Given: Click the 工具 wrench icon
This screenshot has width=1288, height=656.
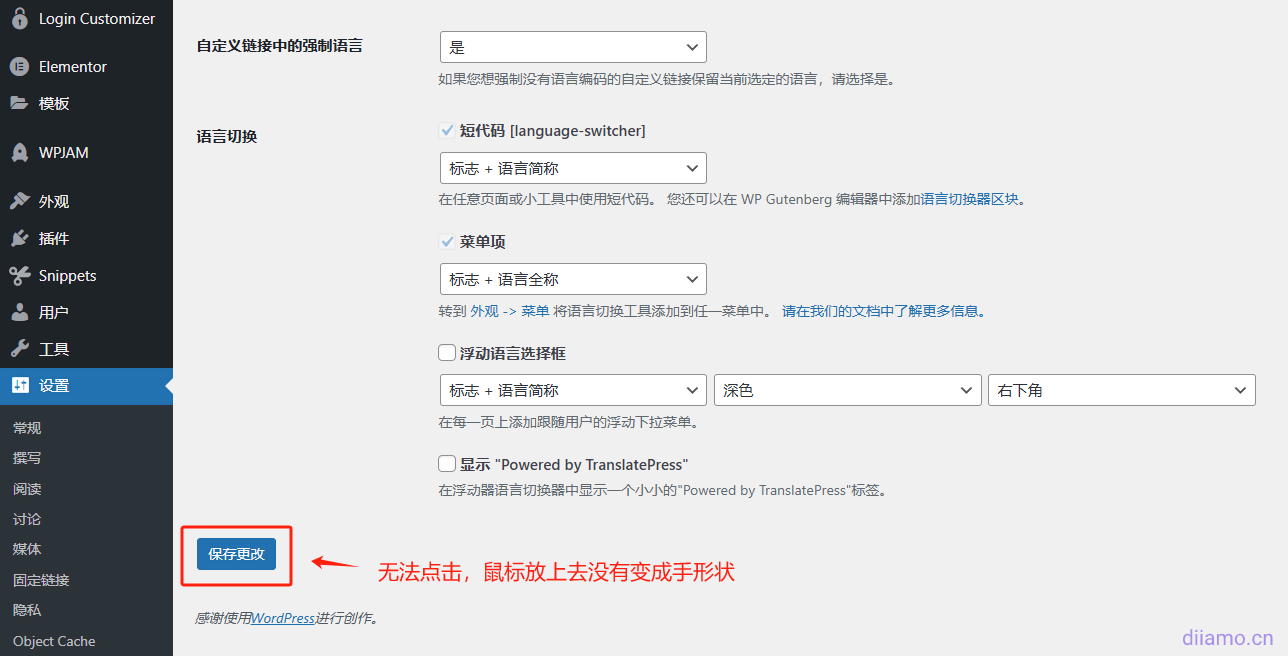Looking at the screenshot, I should (19, 349).
